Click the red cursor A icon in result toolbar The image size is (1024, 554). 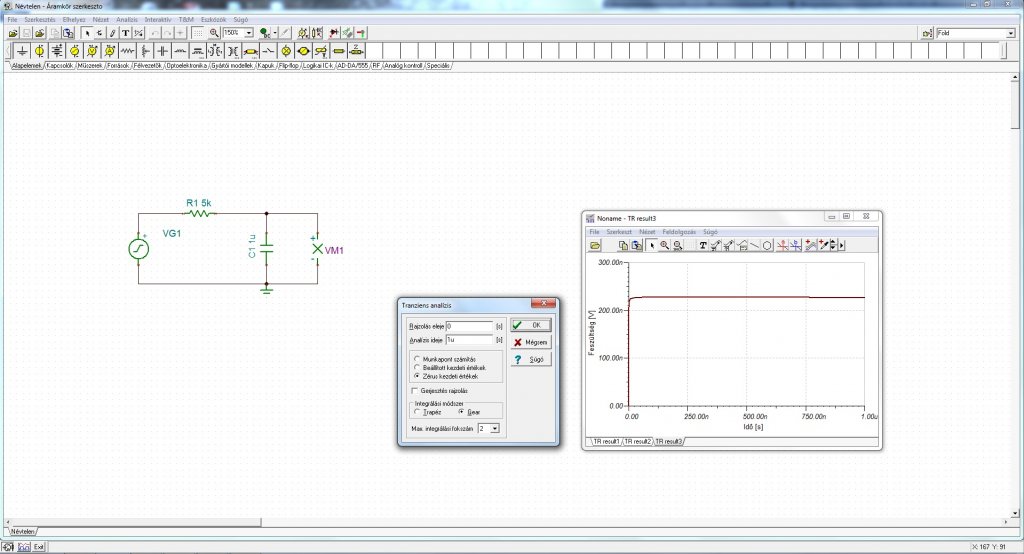(x=783, y=245)
